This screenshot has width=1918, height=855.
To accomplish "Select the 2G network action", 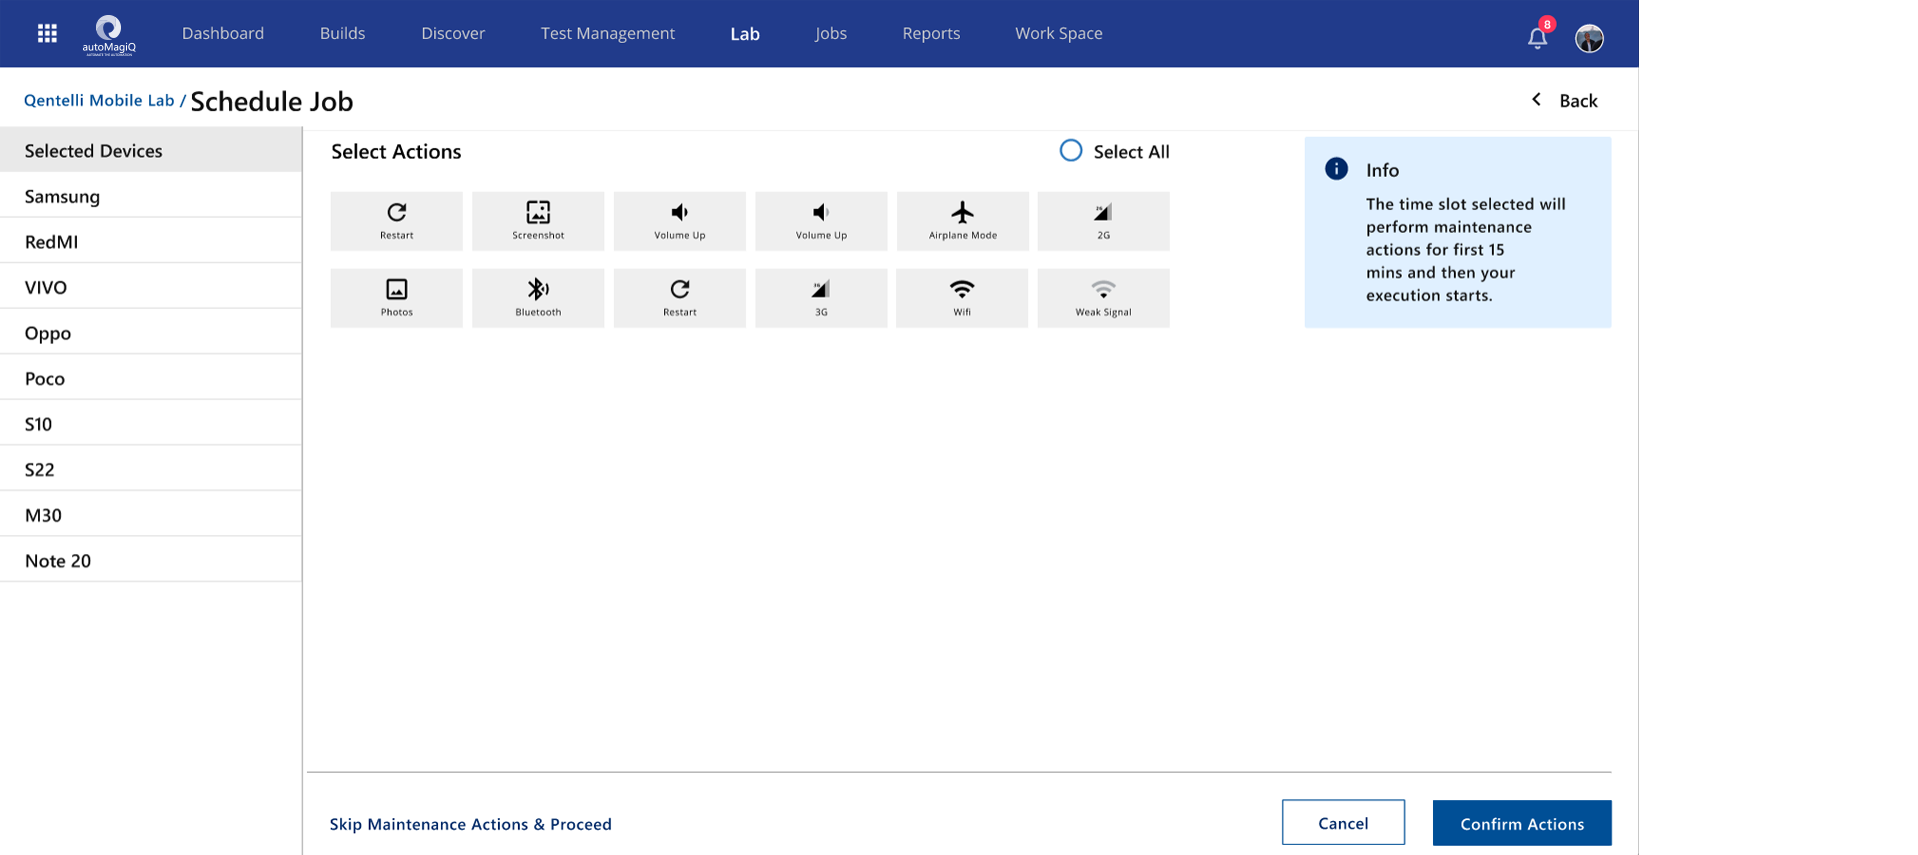I will point(1104,221).
